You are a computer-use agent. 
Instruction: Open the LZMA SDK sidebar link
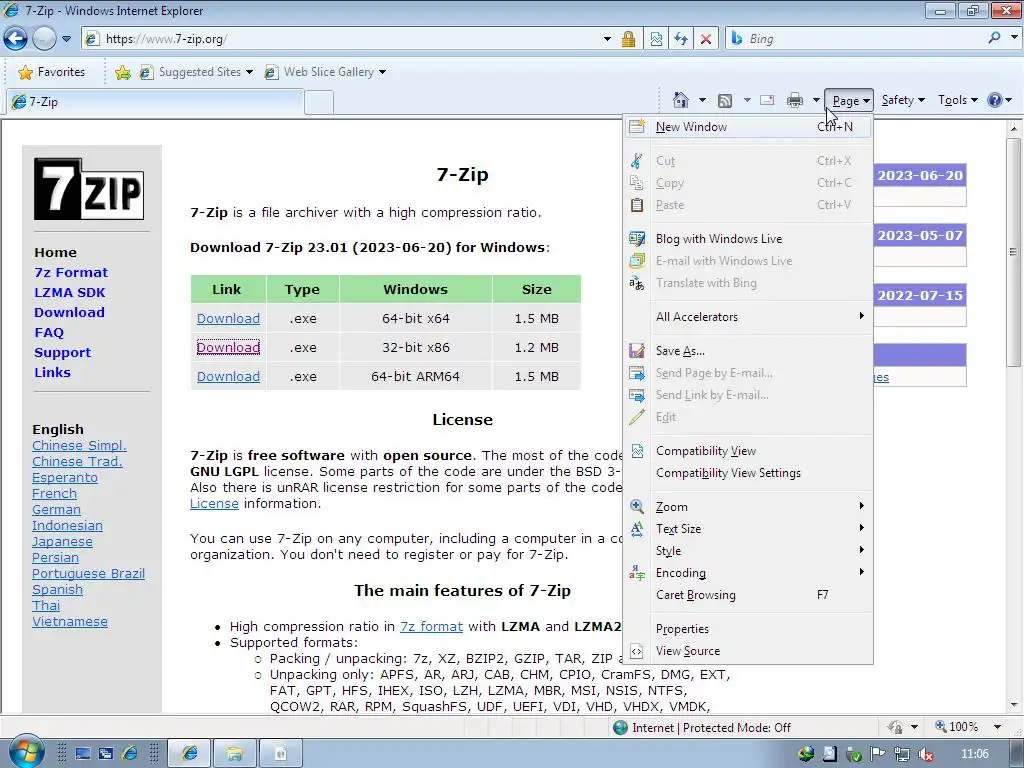tap(69, 293)
